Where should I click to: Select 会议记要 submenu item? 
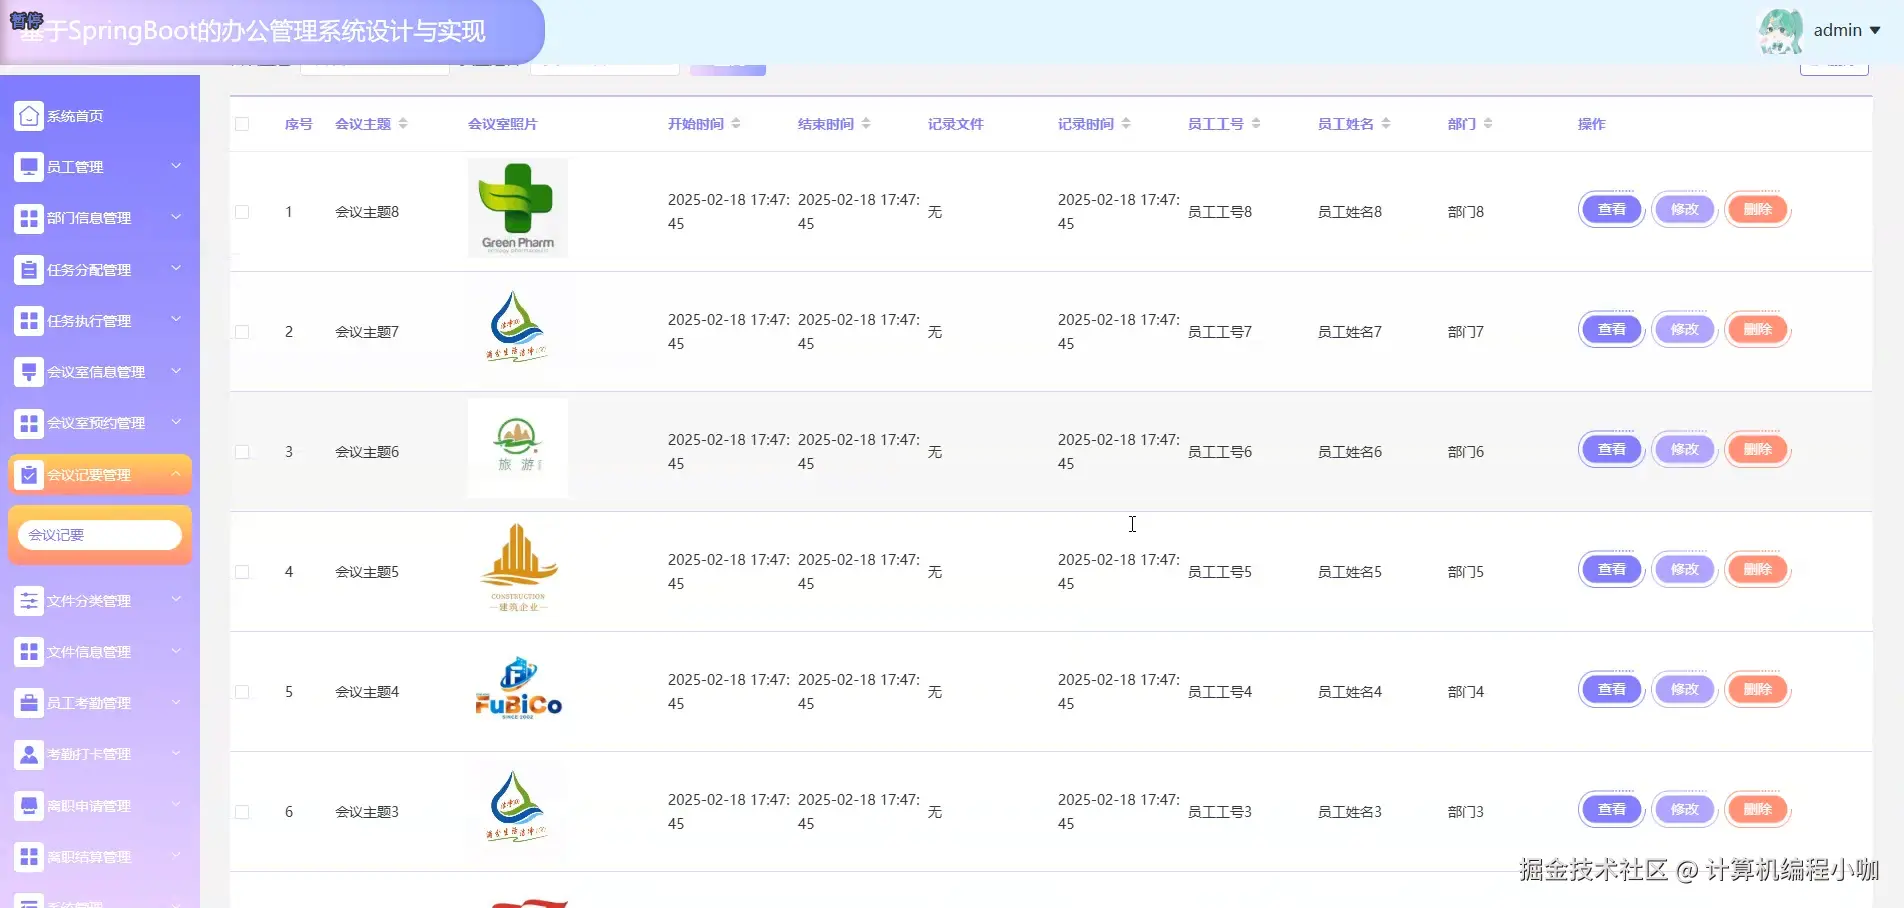coord(100,535)
